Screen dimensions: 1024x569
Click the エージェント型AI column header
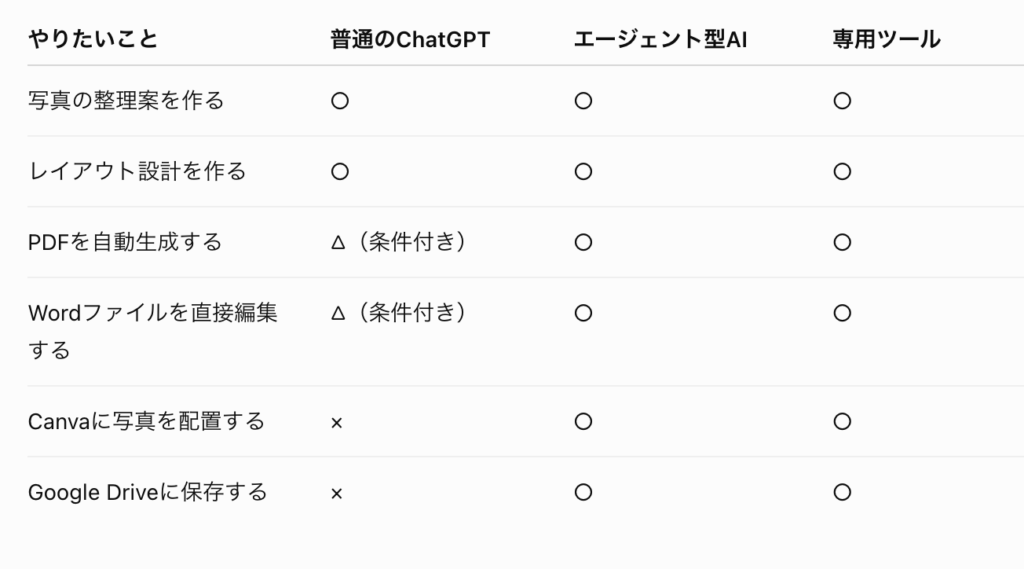[660, 39]
